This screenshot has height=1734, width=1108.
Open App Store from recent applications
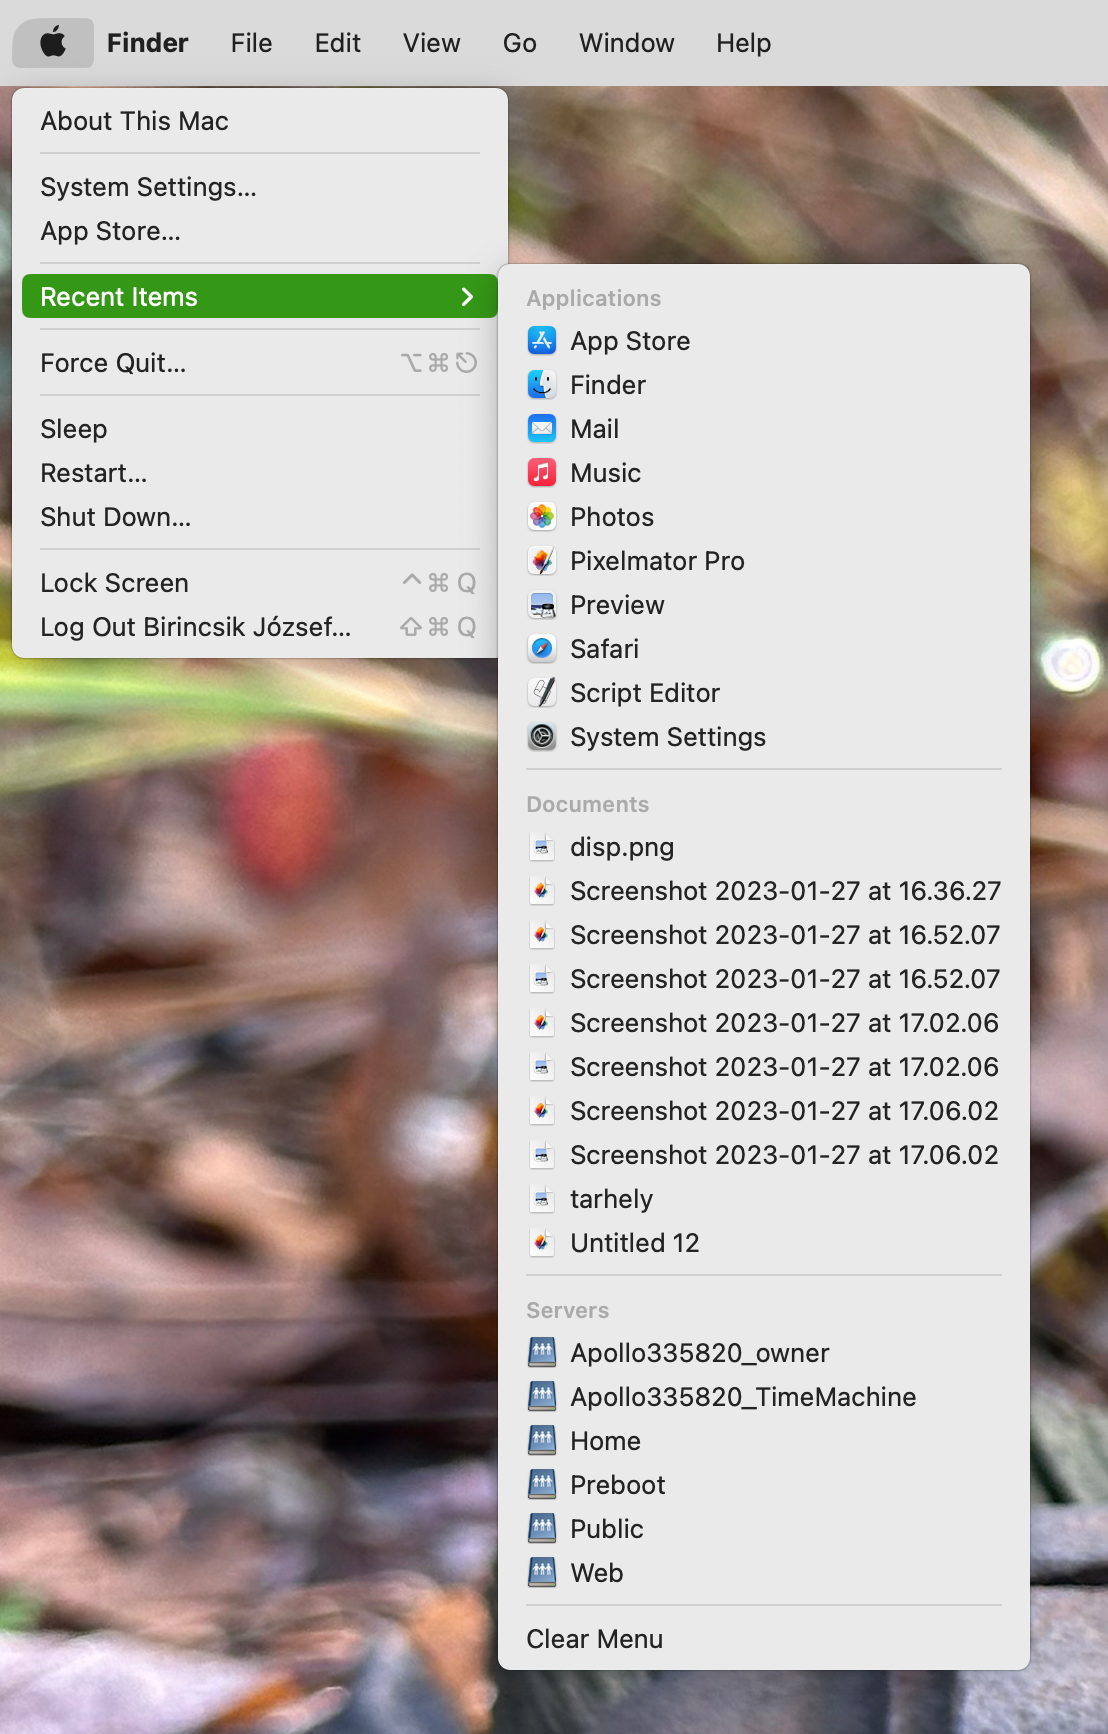pyautogui.click(x=764, y=341)
